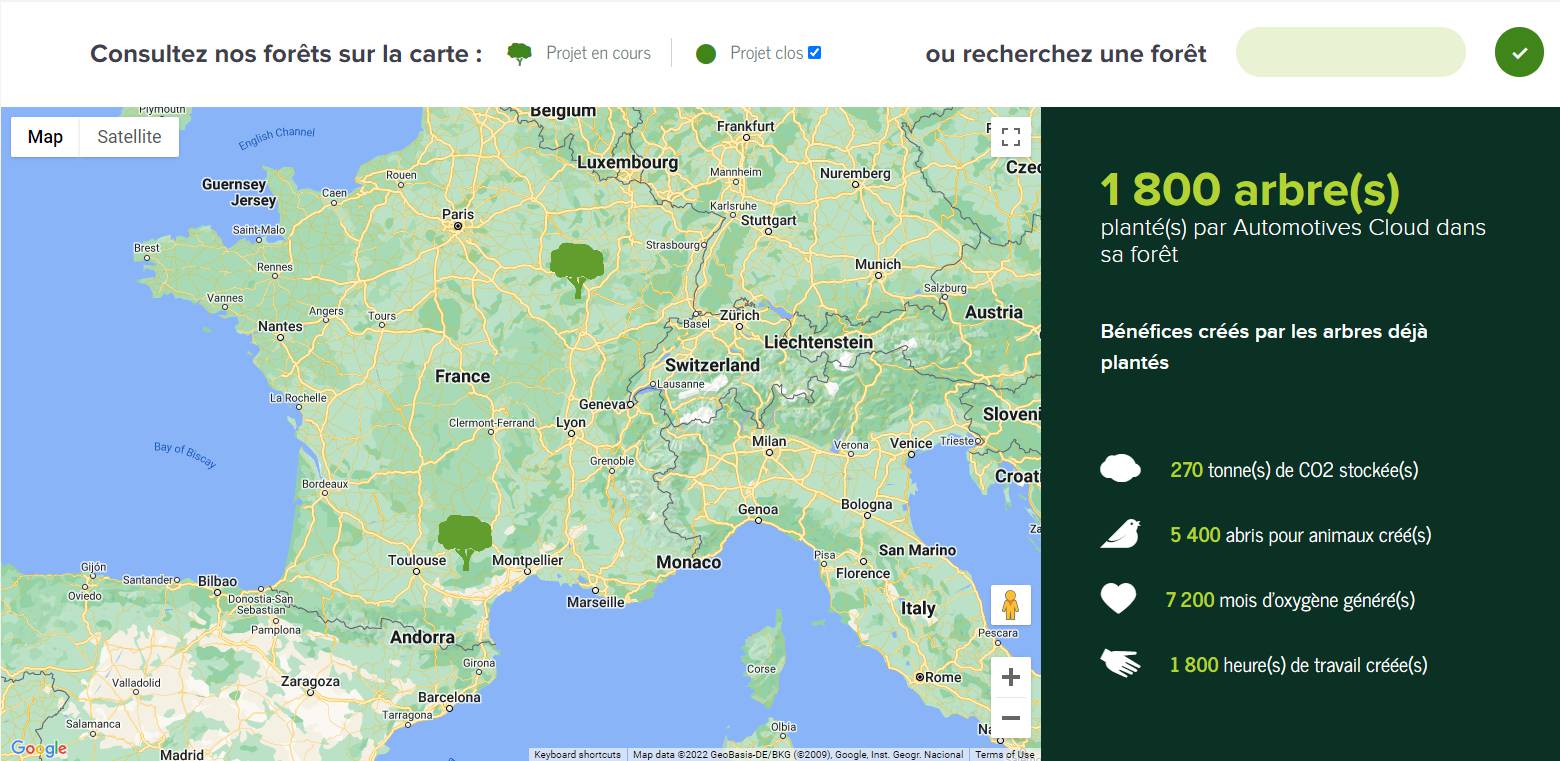Click Bénéfices créés par les arbres heading

(1264, 346)
